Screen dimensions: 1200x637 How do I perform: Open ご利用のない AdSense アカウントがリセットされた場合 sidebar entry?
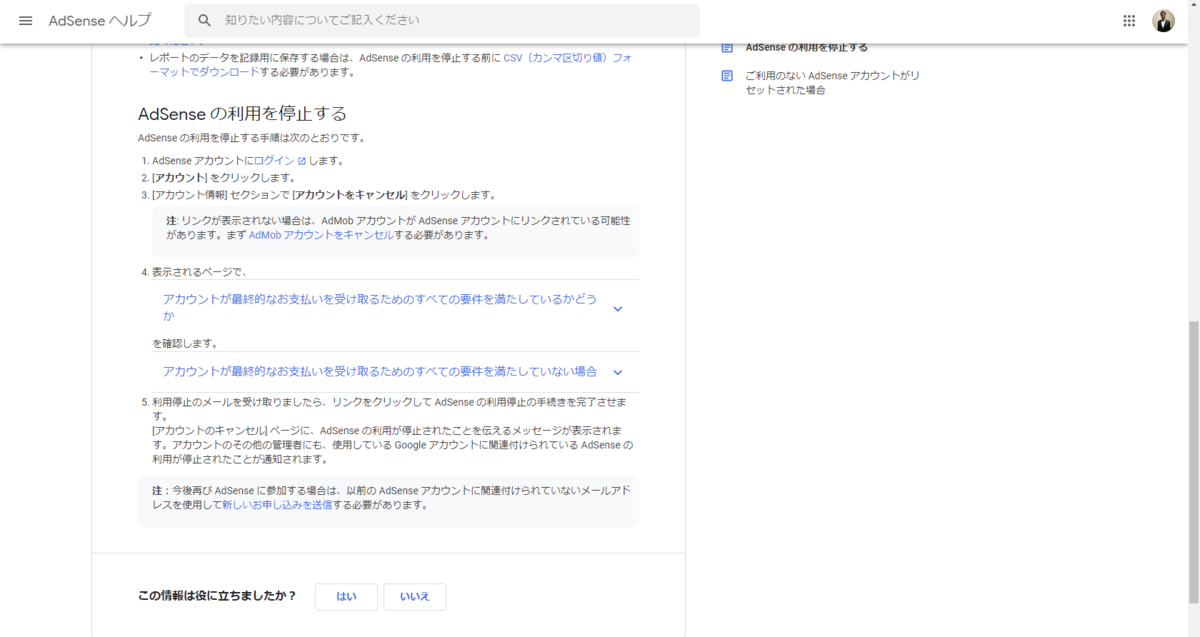click(832, 83)
